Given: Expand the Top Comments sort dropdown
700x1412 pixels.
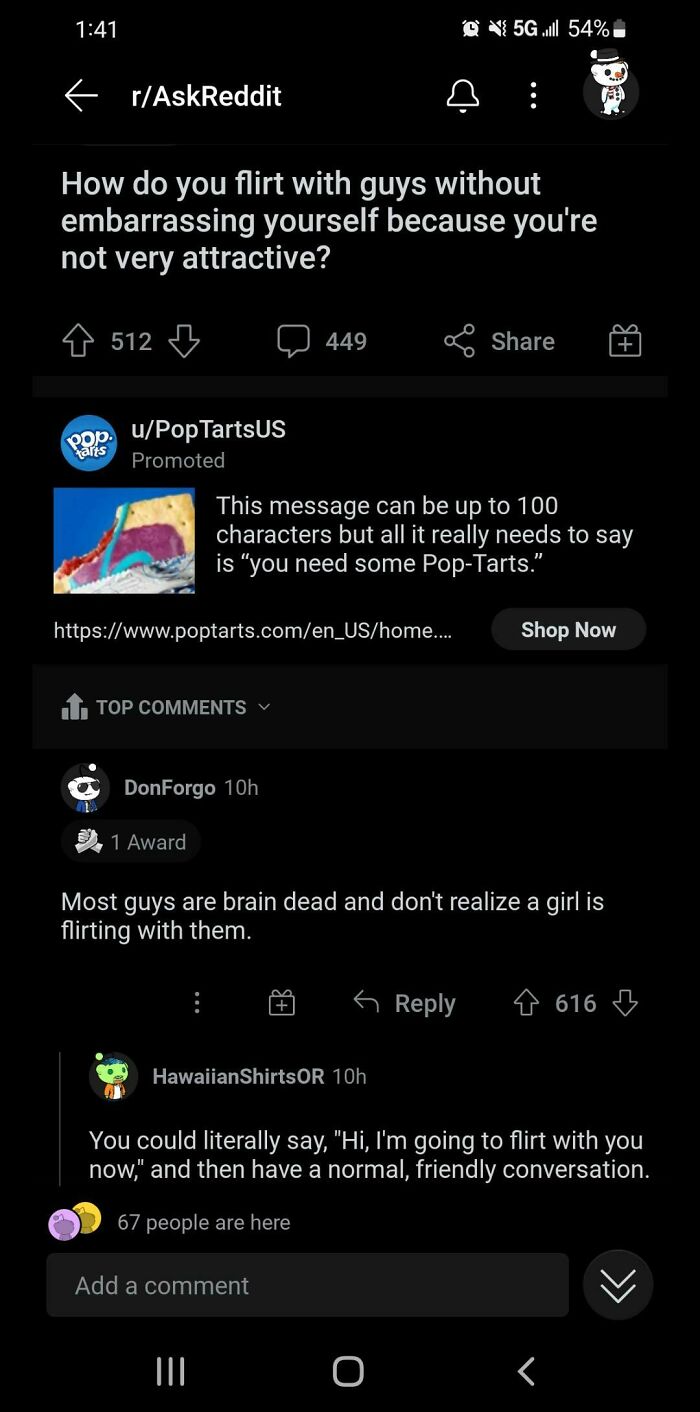Looking at the screenshot, I should tap(167, 707).
